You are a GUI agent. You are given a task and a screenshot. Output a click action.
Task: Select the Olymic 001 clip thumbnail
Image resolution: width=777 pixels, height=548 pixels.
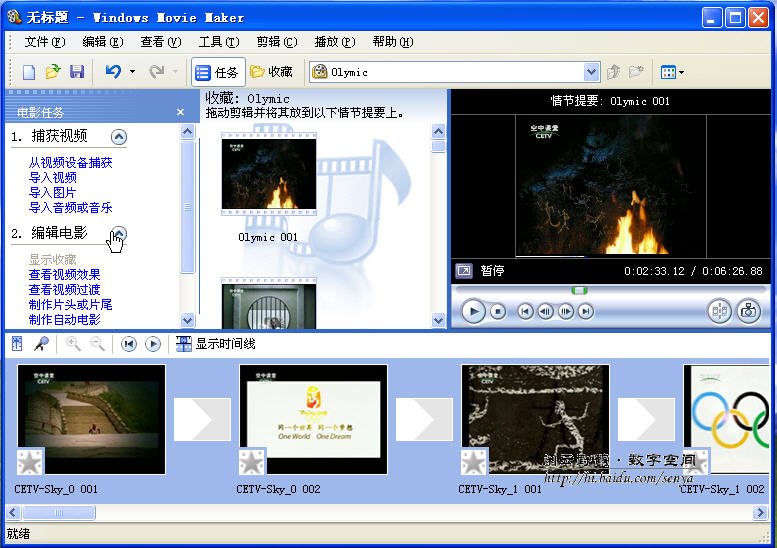pyautogui.click(x=269, y=174)
